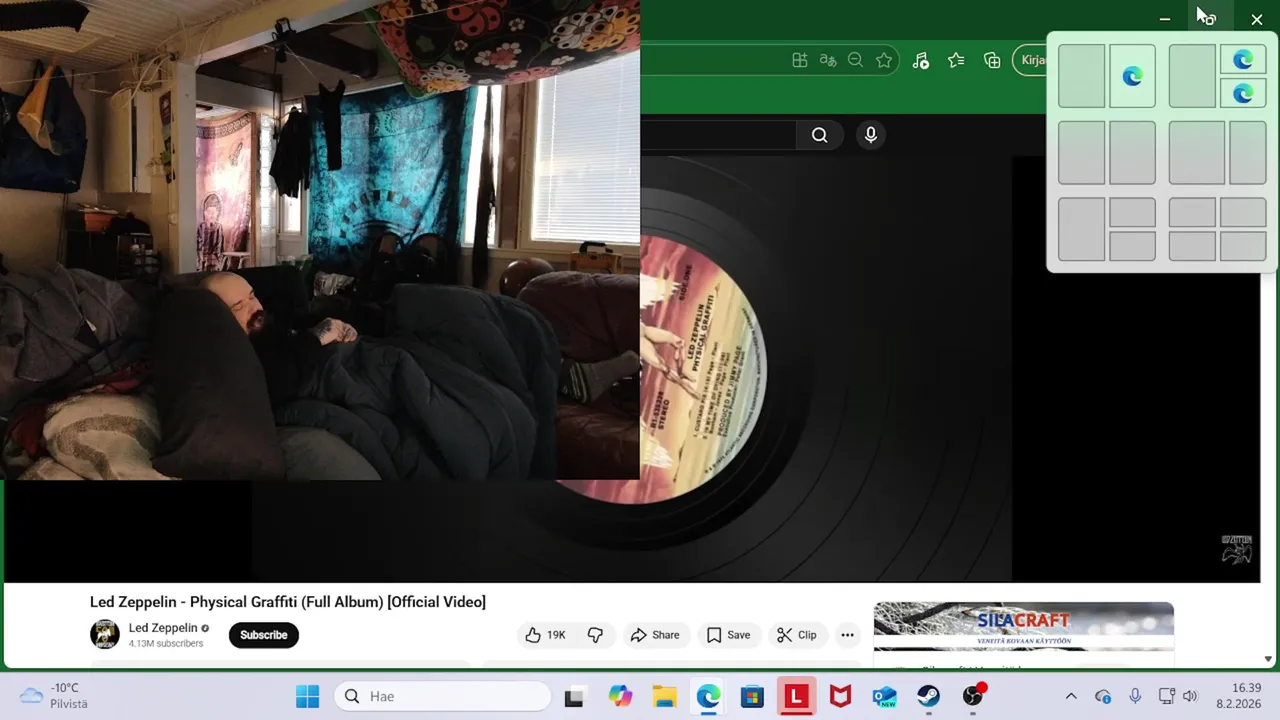
Task: Pick the upper stacked Edge snap zone
Action: point(1243,60)
